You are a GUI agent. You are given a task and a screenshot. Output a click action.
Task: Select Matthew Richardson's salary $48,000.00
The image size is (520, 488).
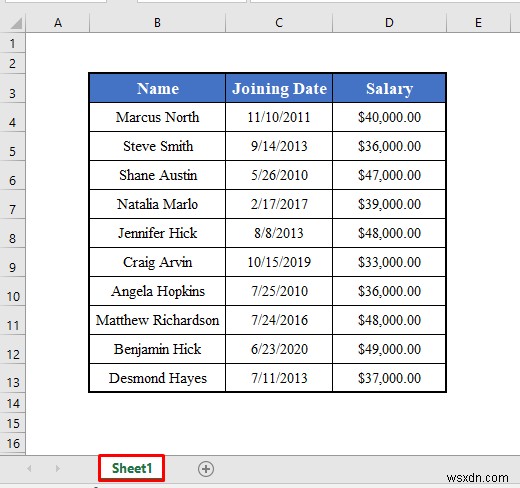389,320
